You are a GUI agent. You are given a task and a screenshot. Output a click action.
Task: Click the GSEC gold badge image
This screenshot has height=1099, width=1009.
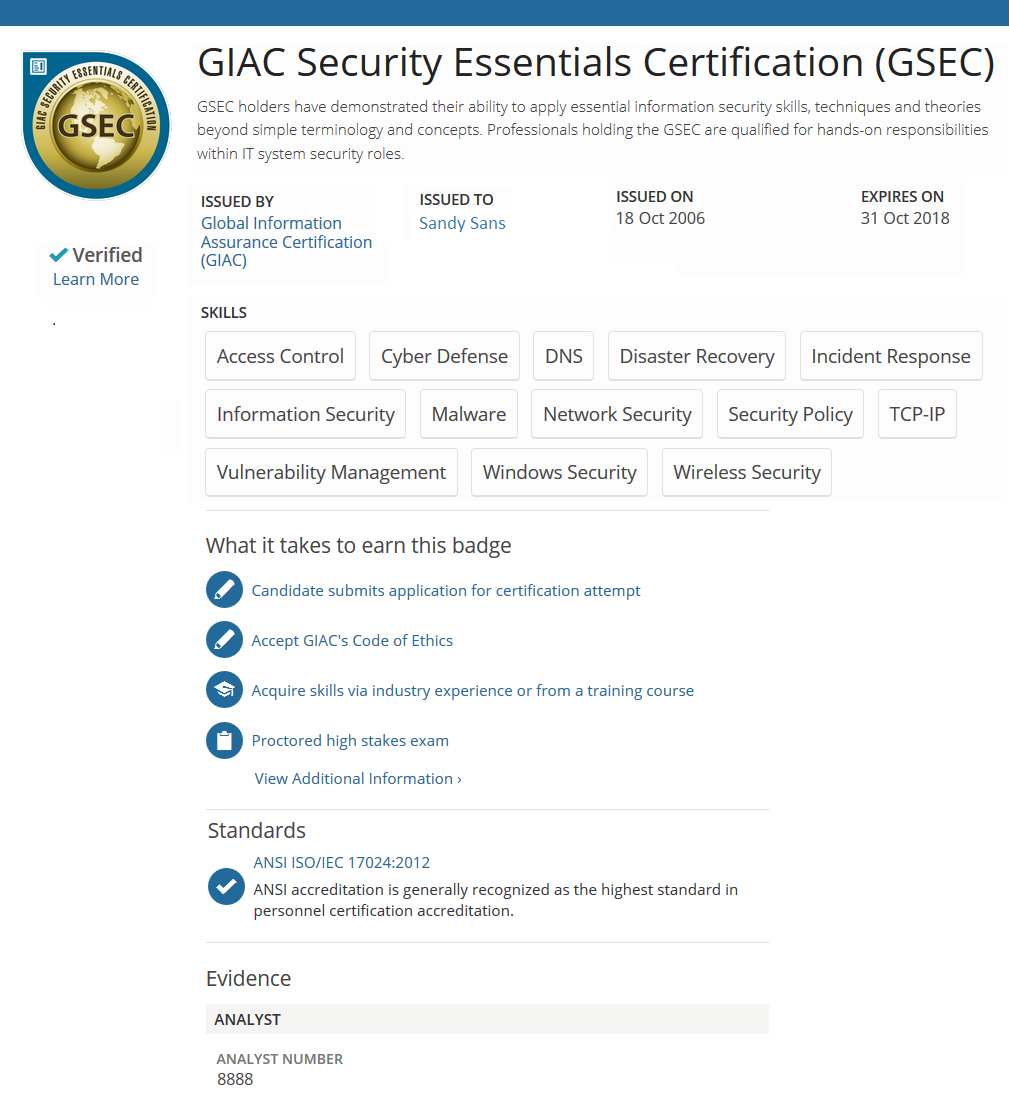coord(96,125)
